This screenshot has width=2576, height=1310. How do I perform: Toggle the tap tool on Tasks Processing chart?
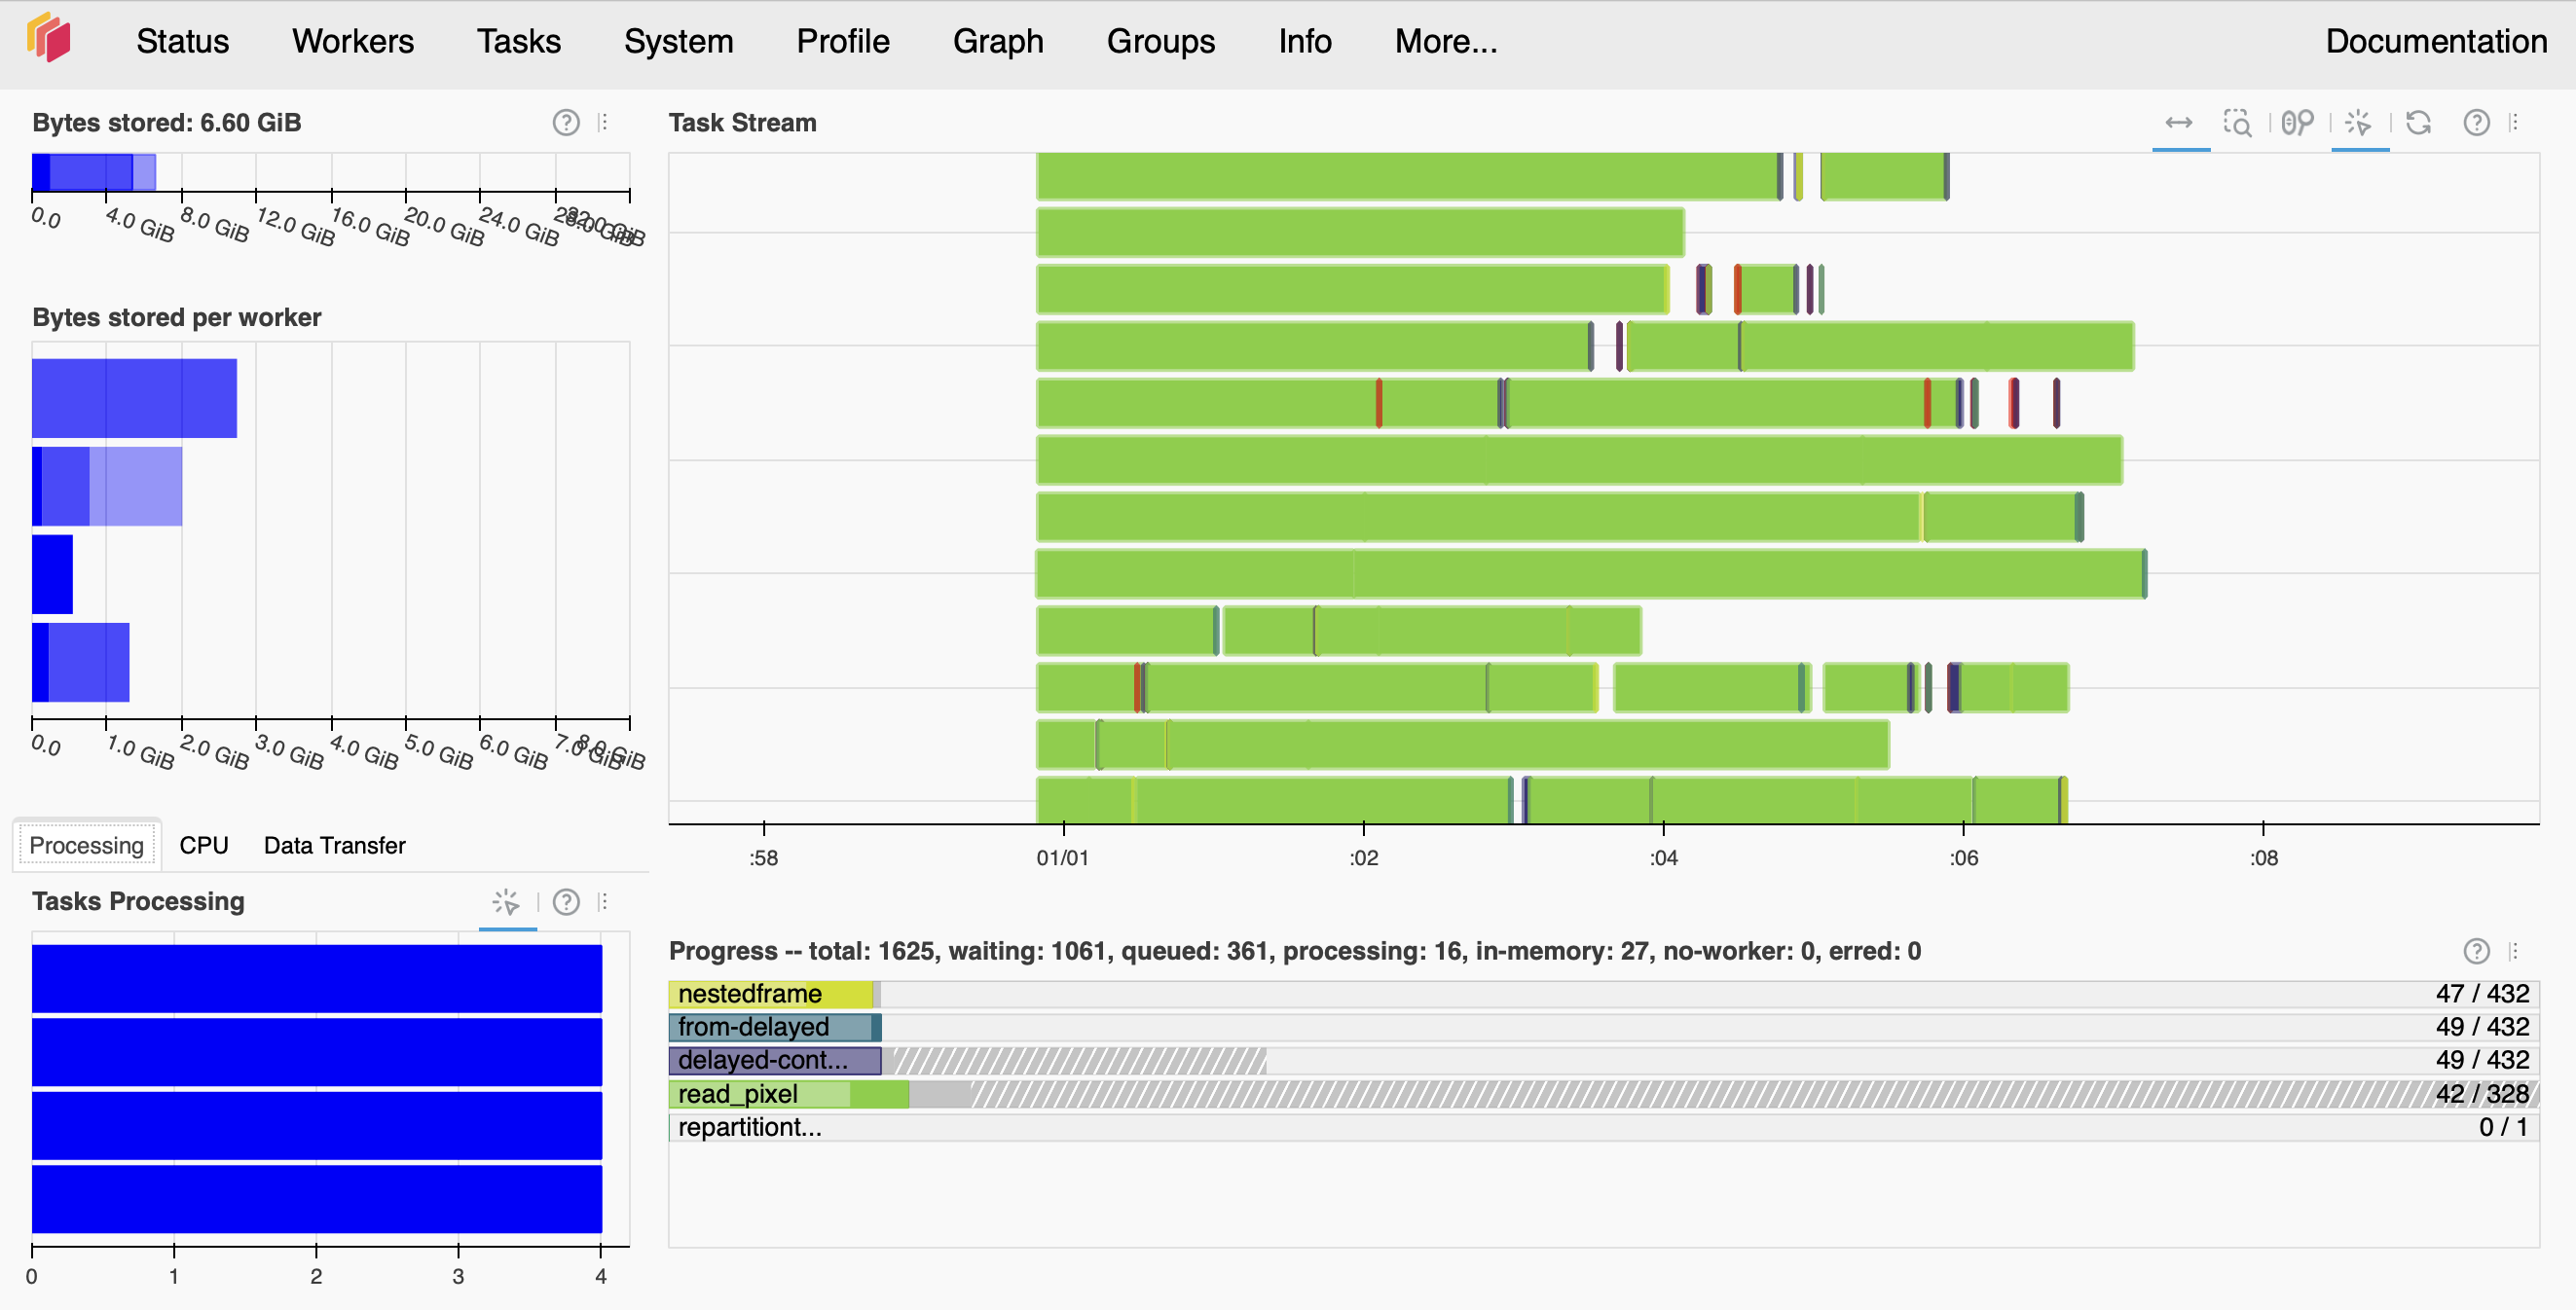(507, 901)
